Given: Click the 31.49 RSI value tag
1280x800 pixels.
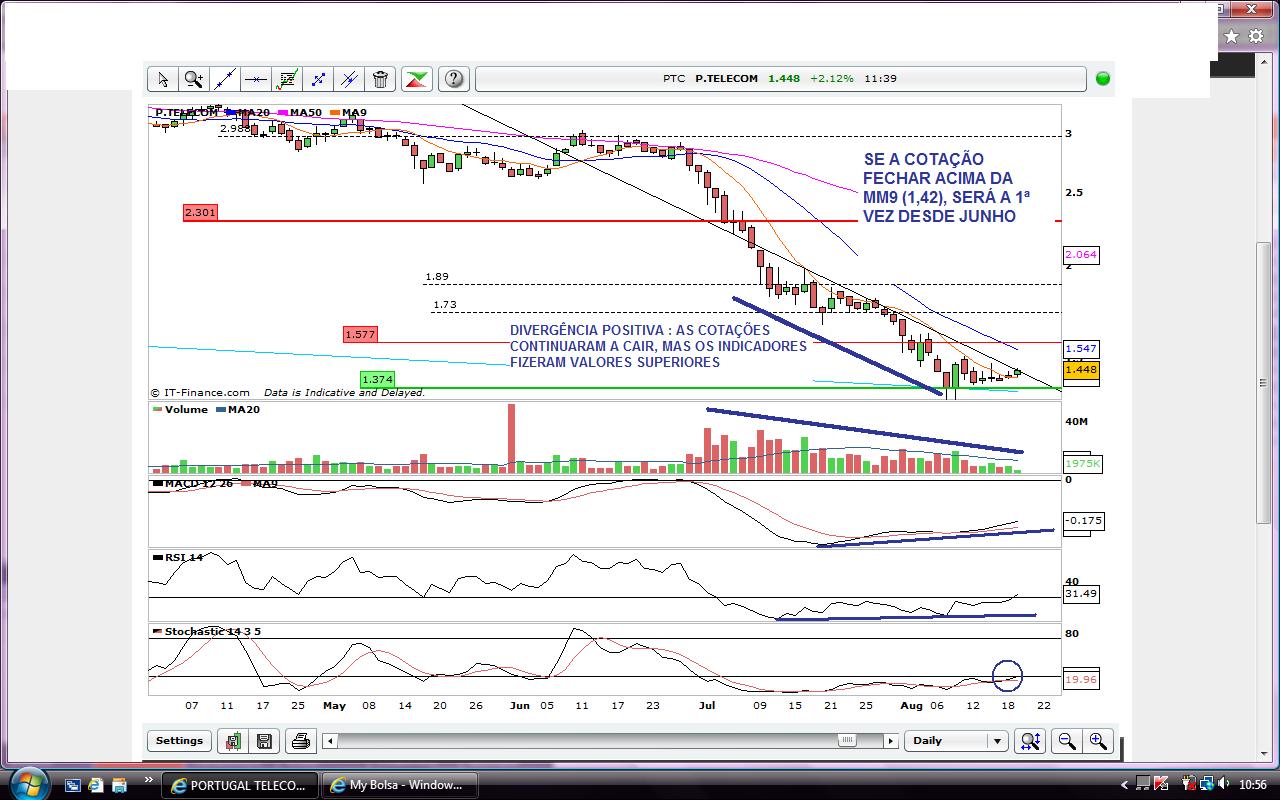Looking at the screenshot, I should [x=1081, y=593].
